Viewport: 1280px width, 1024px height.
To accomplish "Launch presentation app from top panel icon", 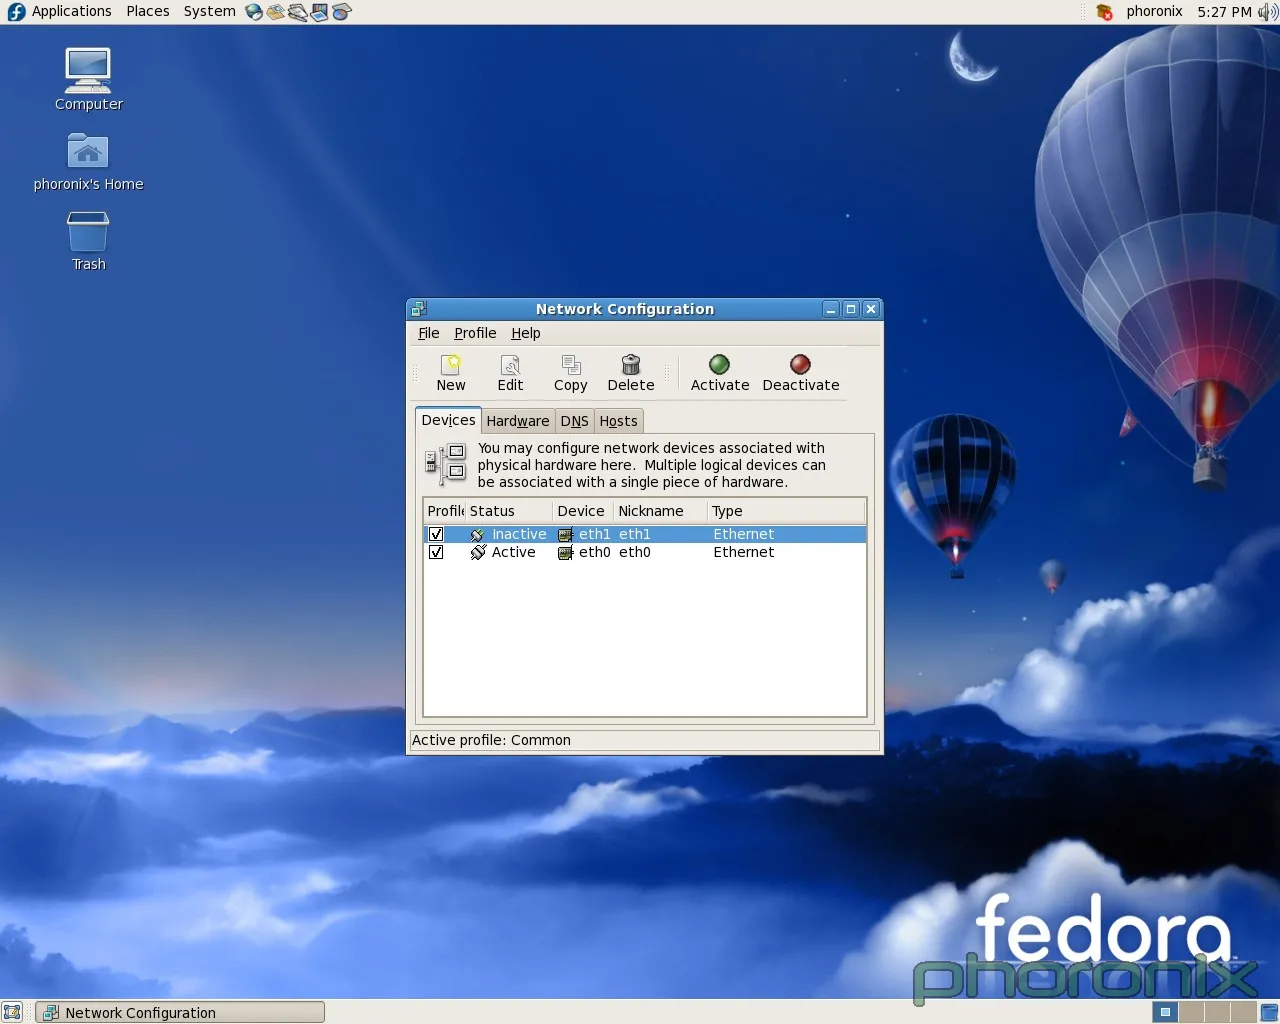I will 320,12.
